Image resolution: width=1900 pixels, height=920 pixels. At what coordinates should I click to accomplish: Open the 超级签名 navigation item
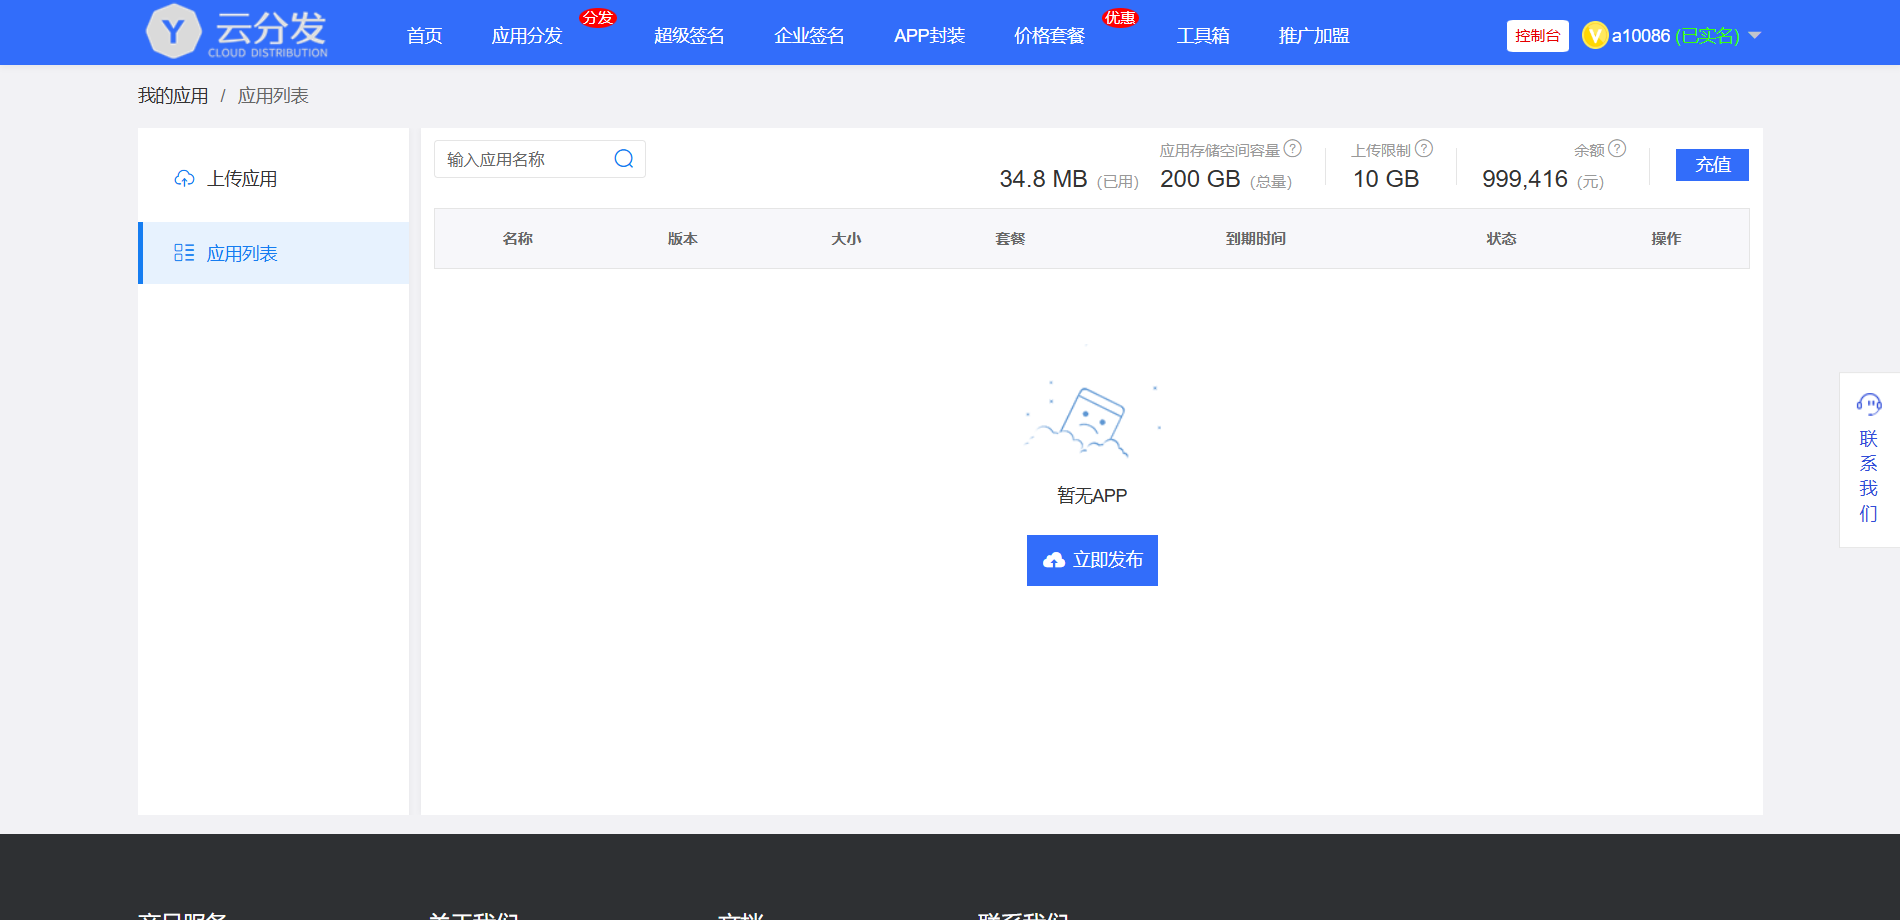point(689,36)
